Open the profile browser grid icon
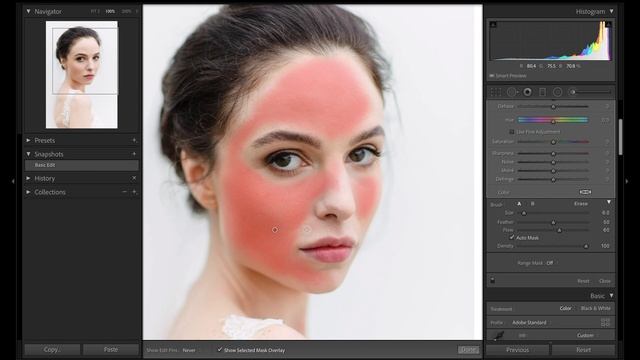This screenshot has width=640, height=360. pos(605,322)
